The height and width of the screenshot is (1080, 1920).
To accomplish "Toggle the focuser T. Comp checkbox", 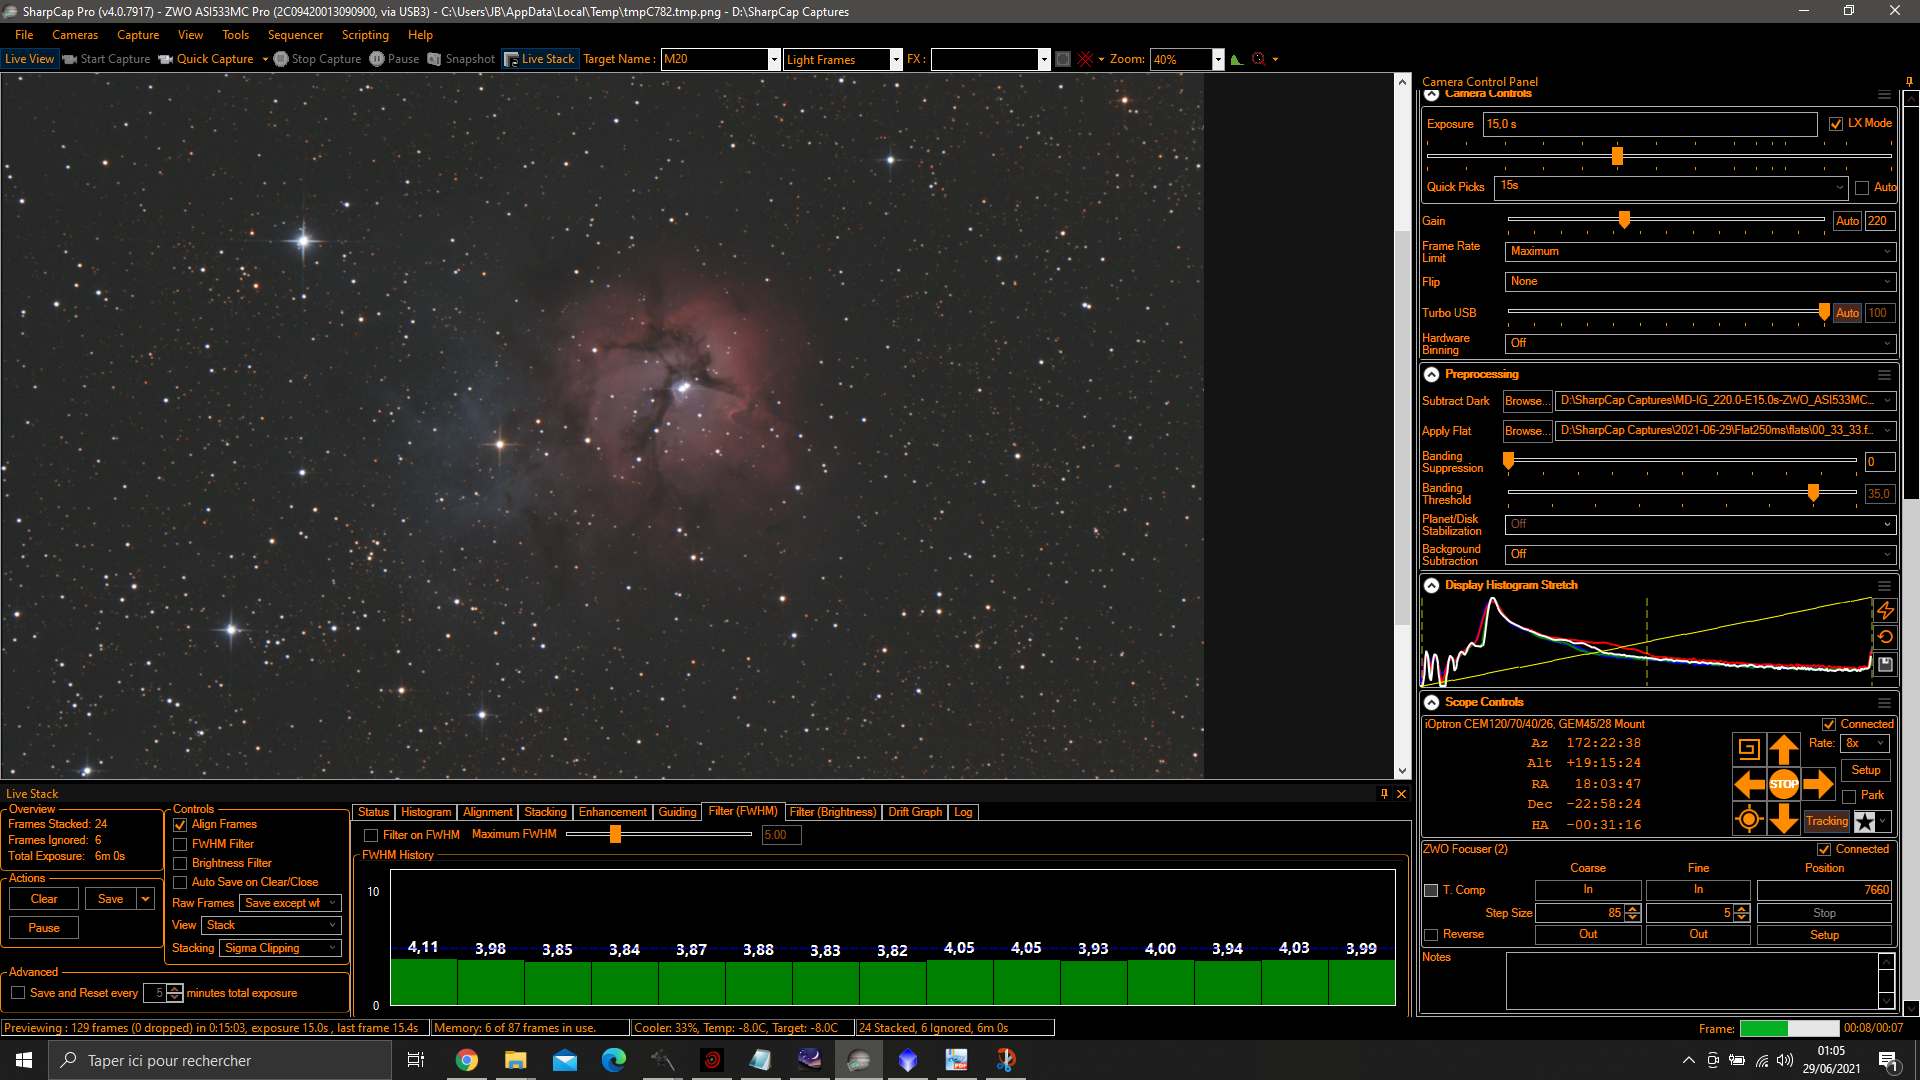I will 1431,890.
